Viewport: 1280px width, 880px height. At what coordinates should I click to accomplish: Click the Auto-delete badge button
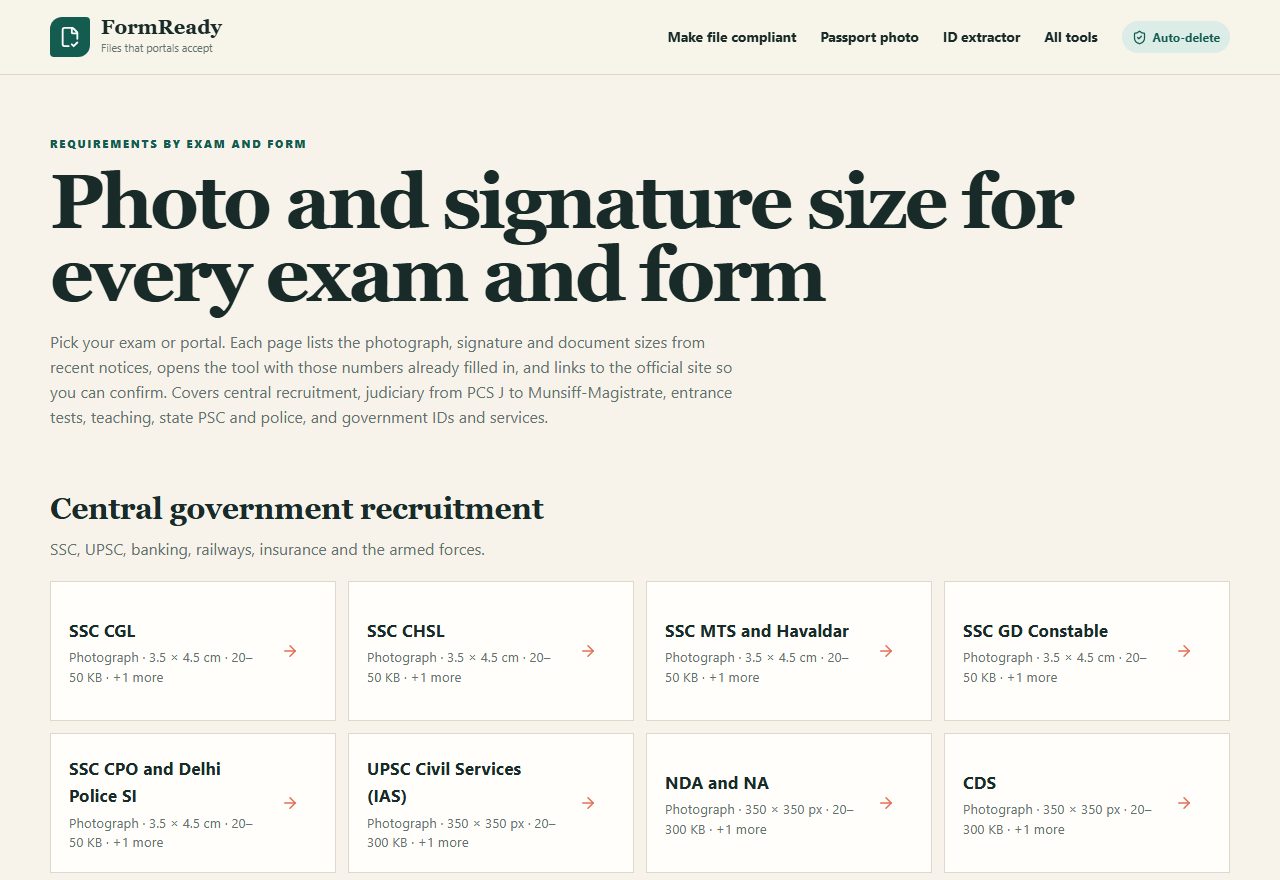[1176, 38]
